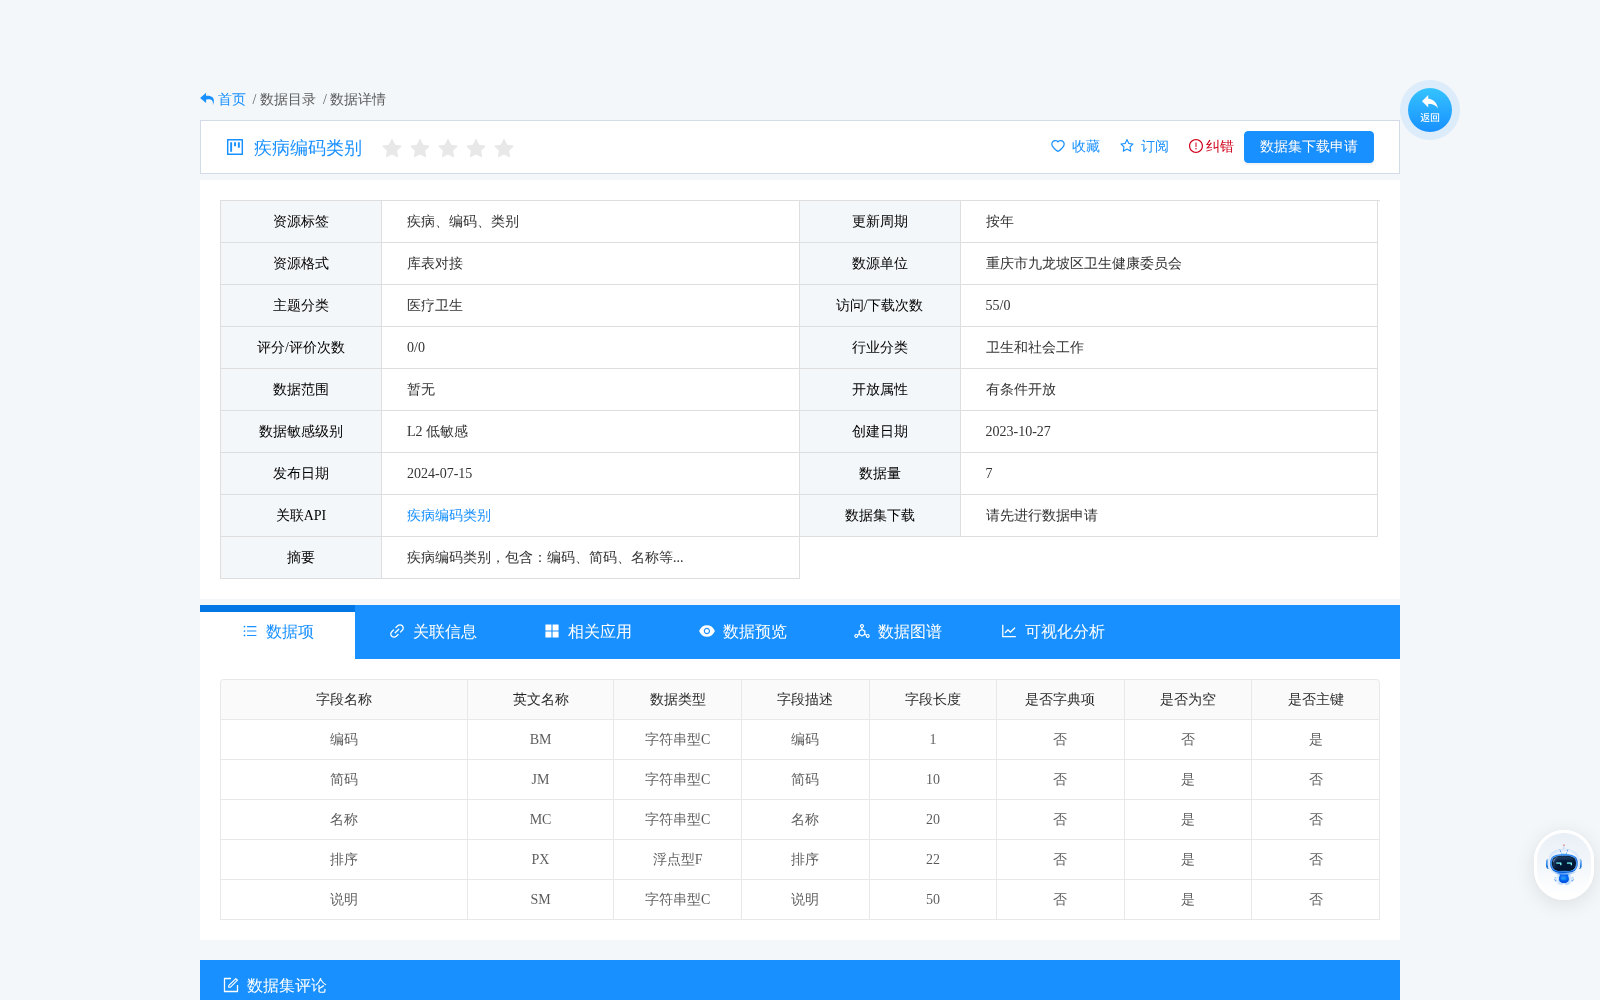Click the 数据集评论 section header

coord(287,985)
